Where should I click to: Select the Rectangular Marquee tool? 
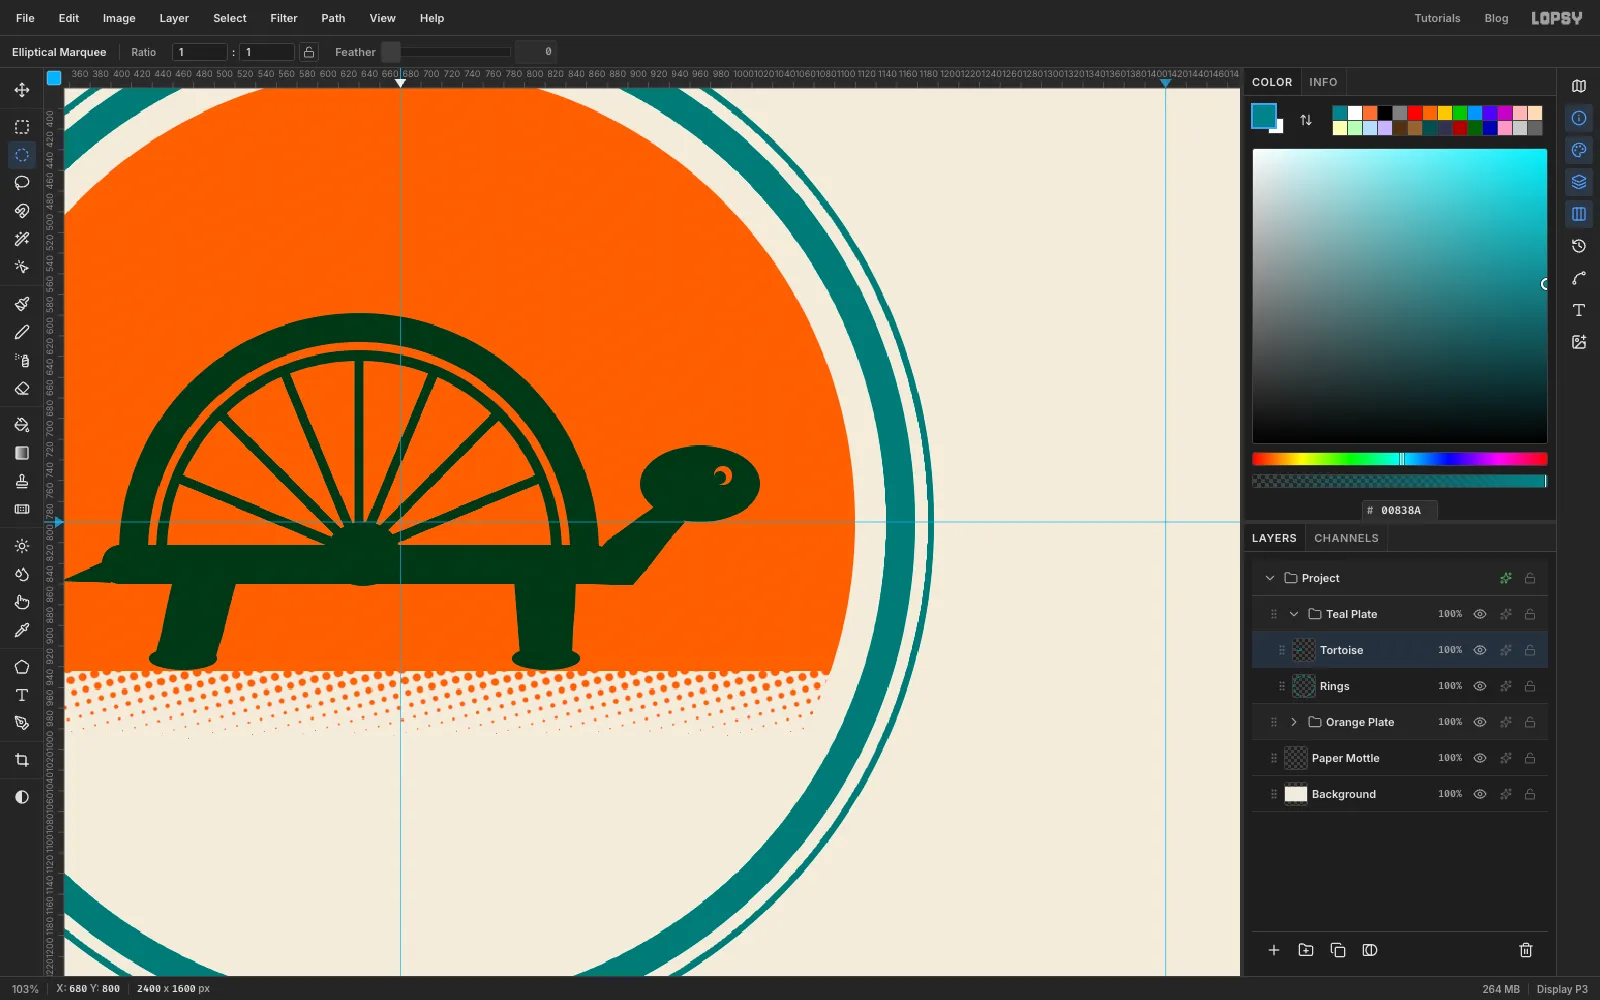22,127
